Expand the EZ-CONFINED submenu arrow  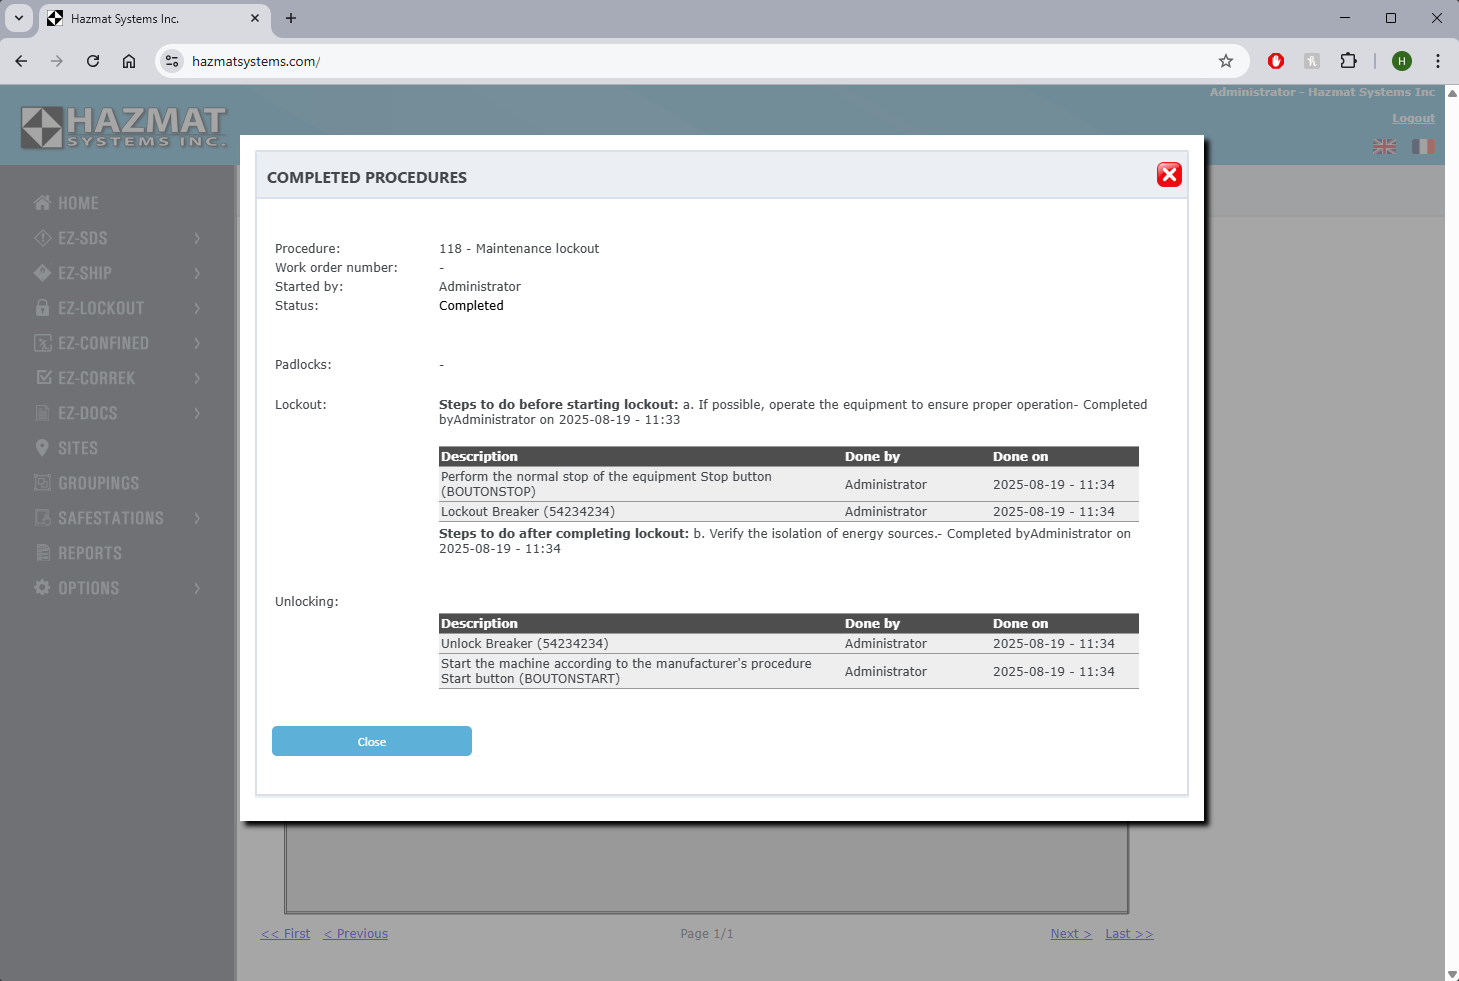coord(197,343)
